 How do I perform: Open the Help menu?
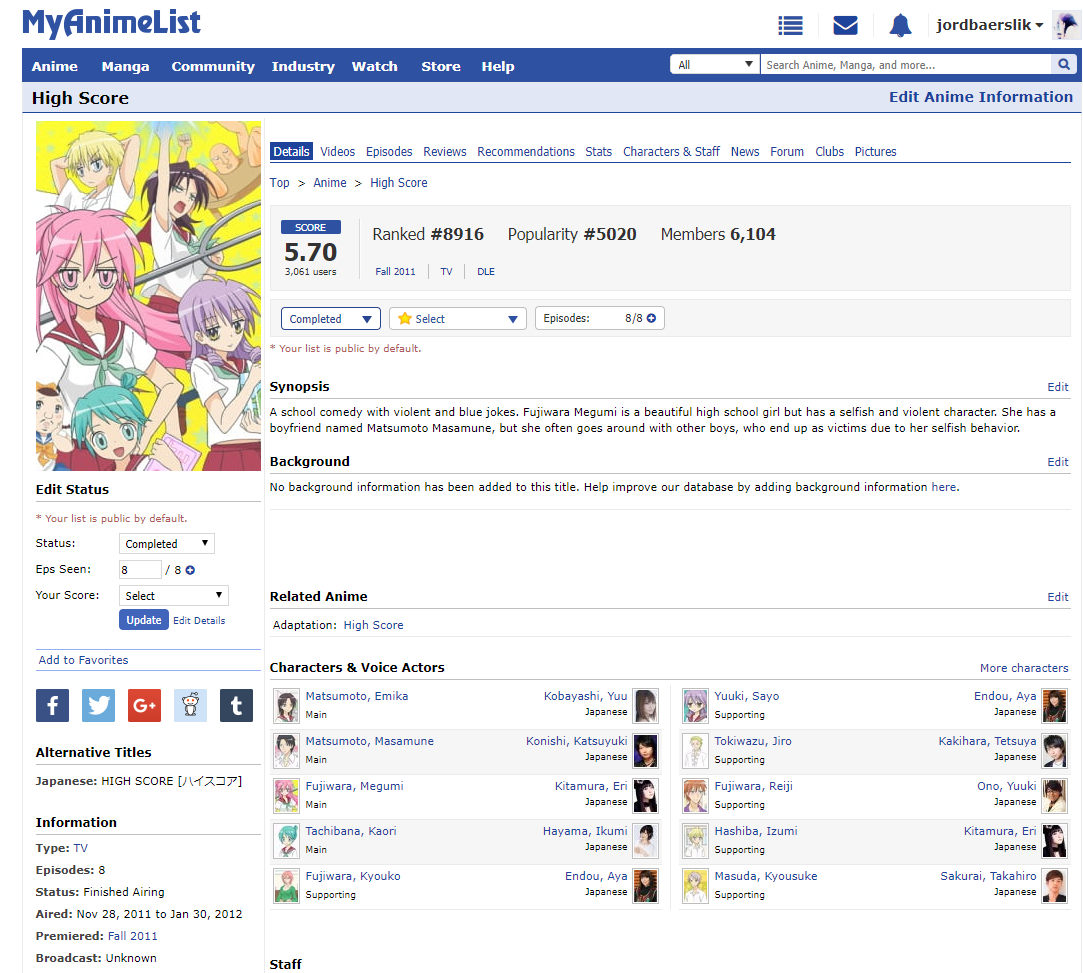coord(497,66)
